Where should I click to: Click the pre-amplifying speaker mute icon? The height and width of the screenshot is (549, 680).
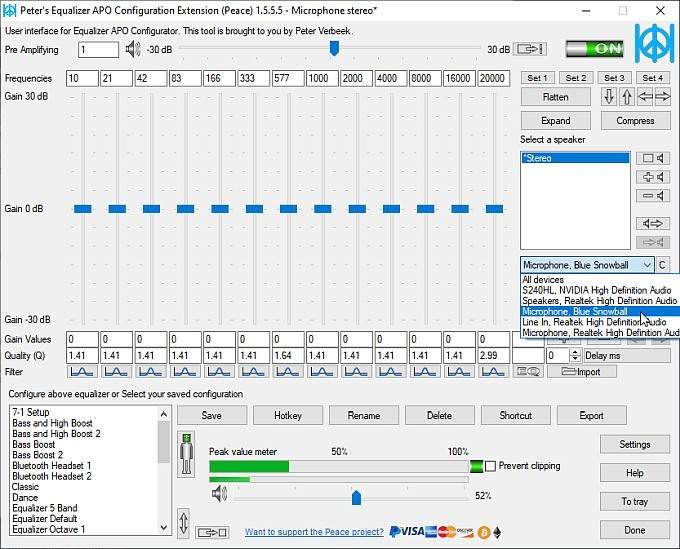[x=133, y=49]
